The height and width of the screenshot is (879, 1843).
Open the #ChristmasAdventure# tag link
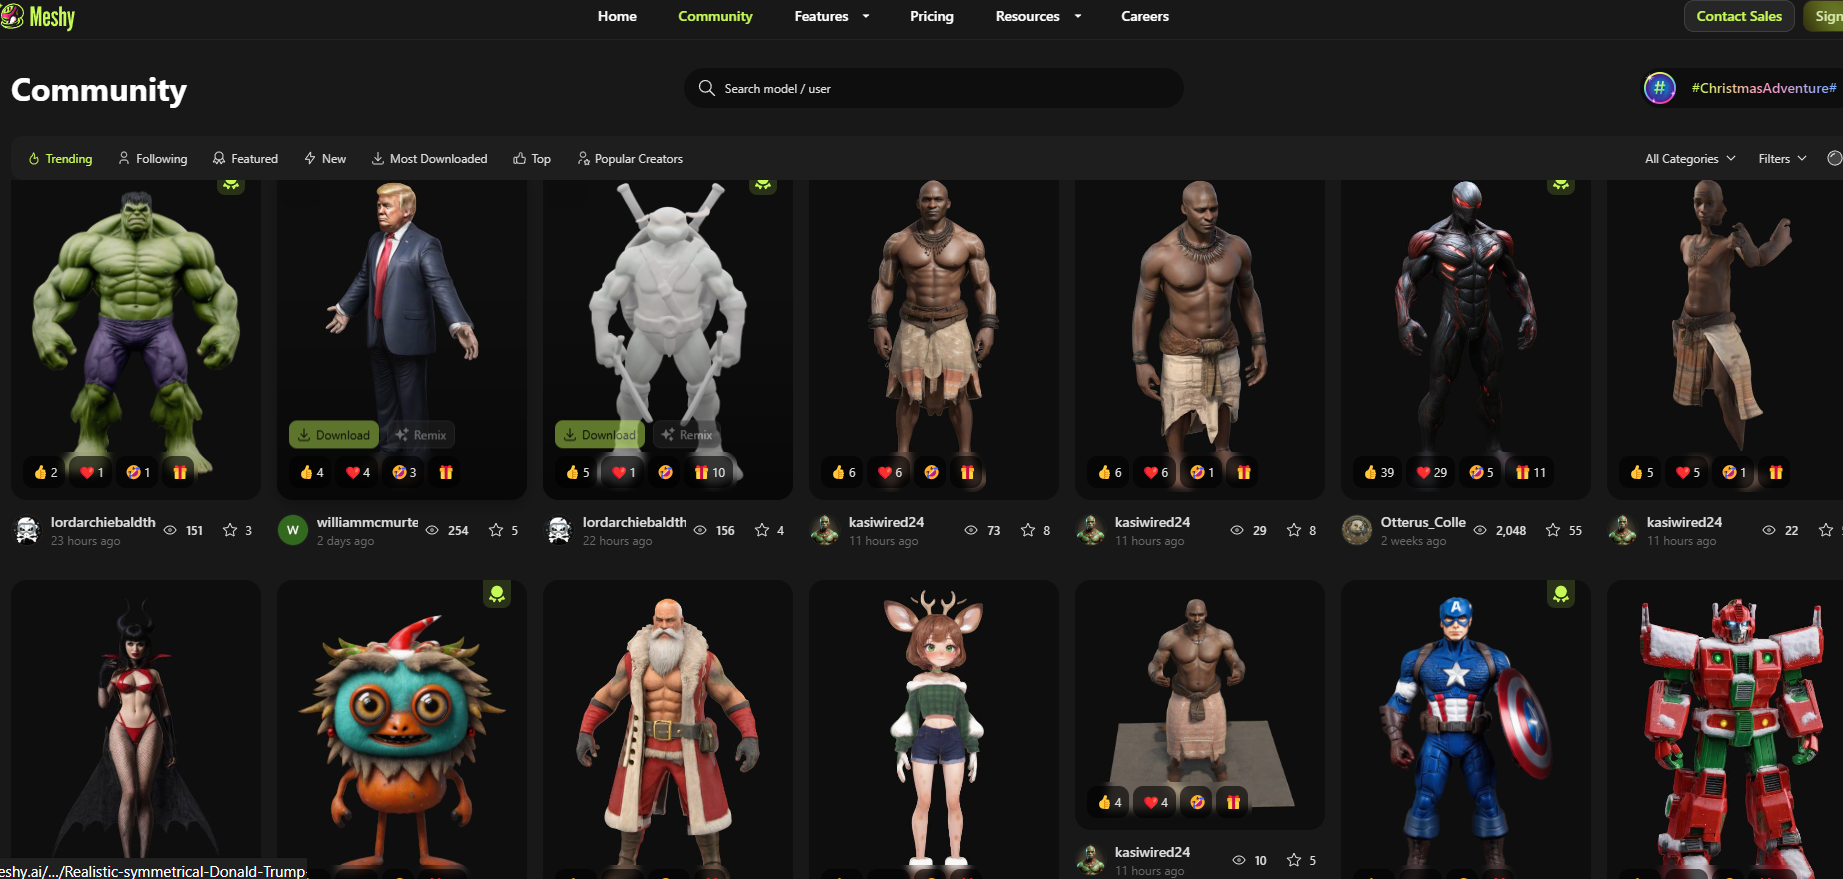click(1764, 88)
